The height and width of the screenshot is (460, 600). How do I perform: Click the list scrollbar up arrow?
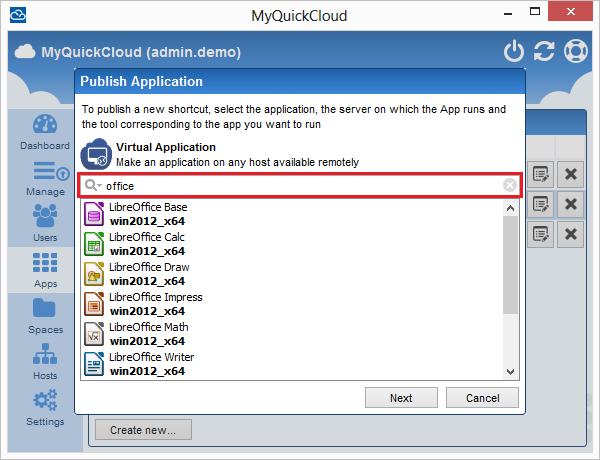point(510,209)
